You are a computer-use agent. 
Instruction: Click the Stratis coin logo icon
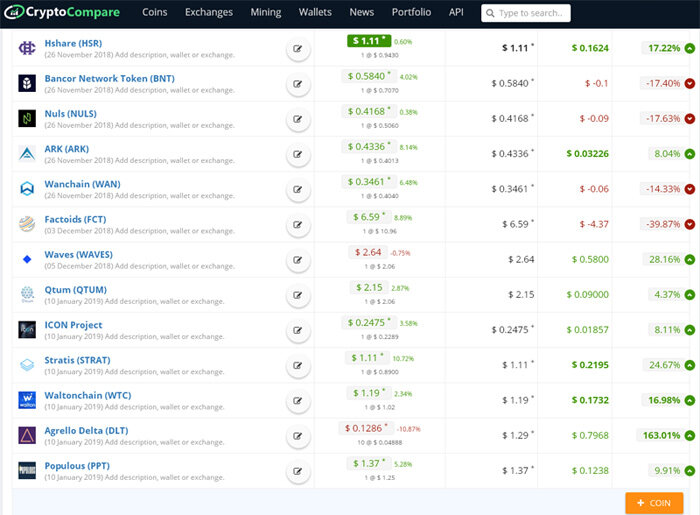(27, 365)
